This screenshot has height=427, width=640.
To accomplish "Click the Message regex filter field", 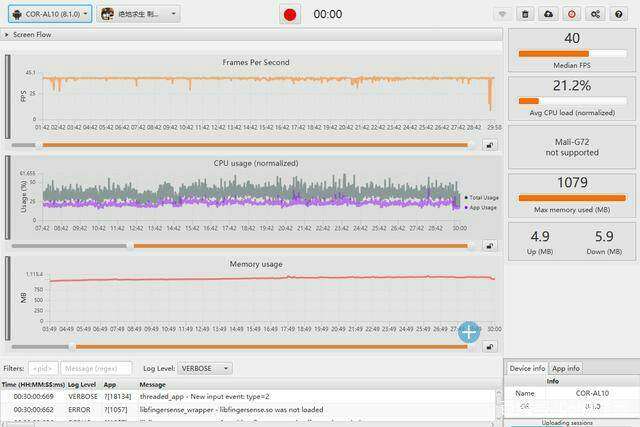I will [96, 369].
